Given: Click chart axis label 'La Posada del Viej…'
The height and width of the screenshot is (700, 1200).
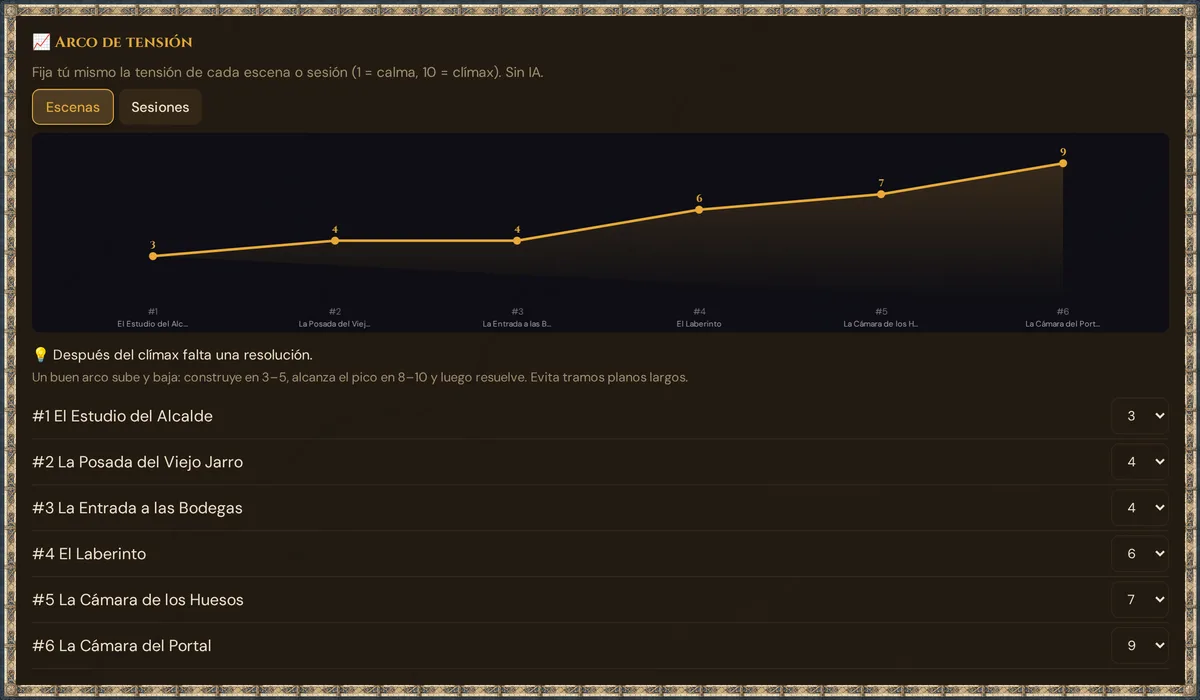Looking at the screenshot, I should (335, 324).
